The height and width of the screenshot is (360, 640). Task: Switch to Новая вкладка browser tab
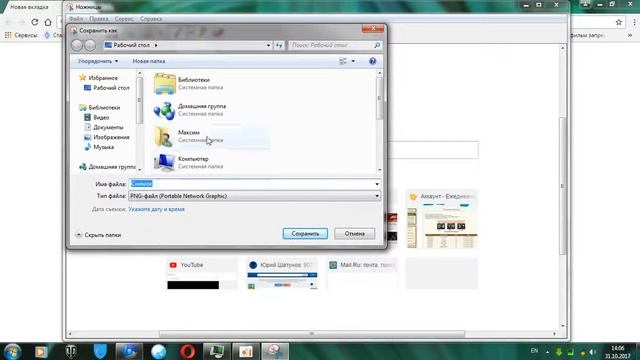point(29,7)
